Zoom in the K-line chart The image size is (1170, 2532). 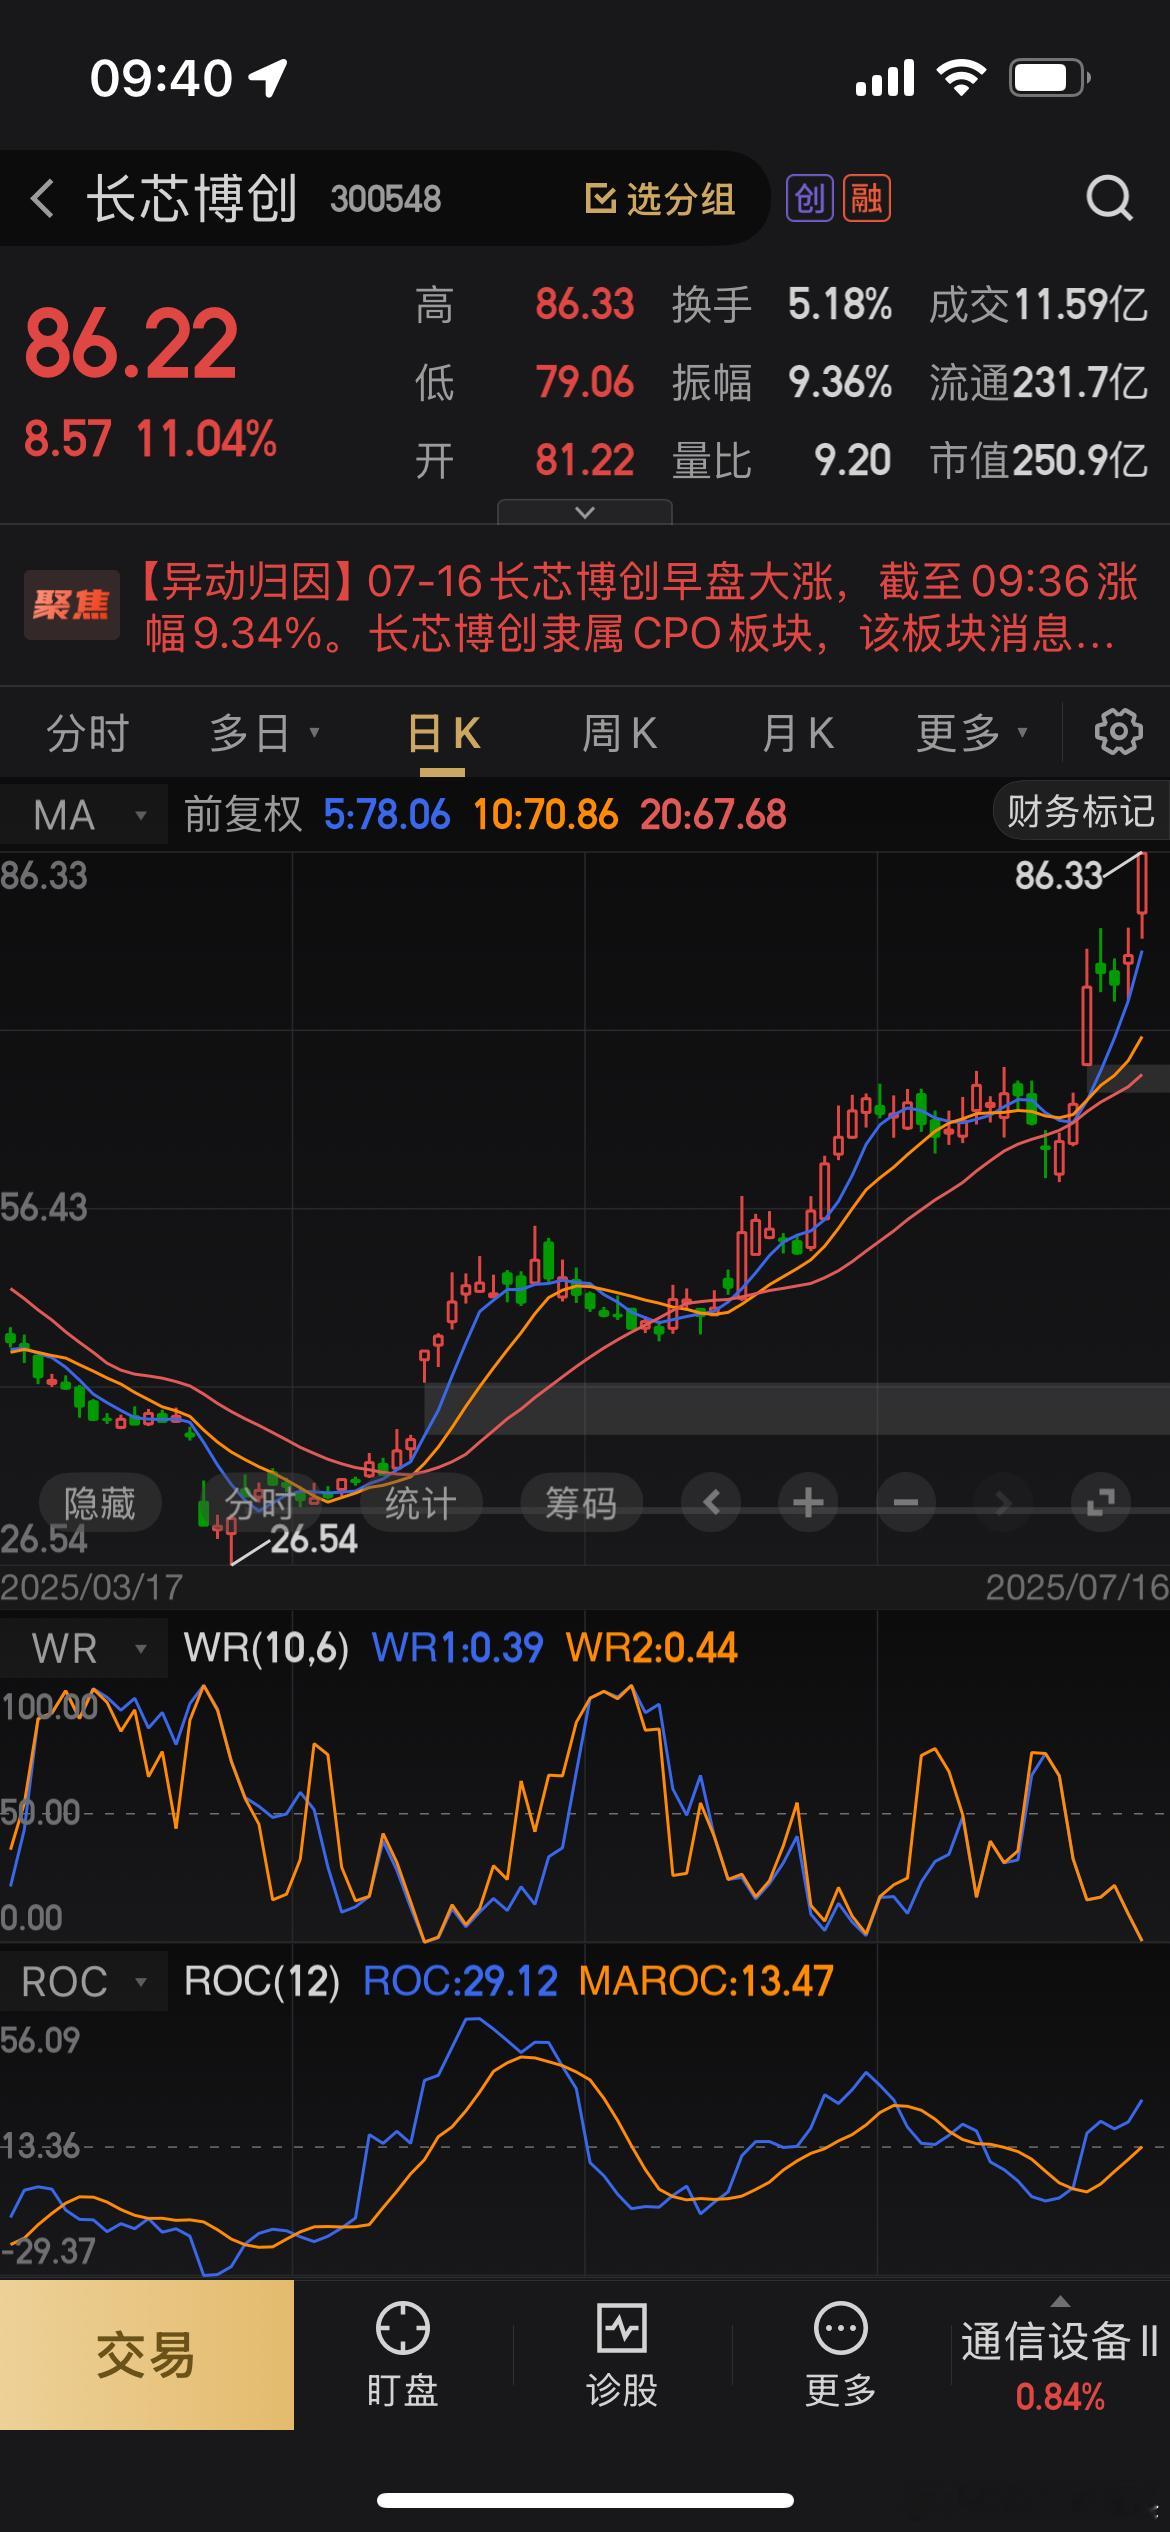pos(808,1501)
